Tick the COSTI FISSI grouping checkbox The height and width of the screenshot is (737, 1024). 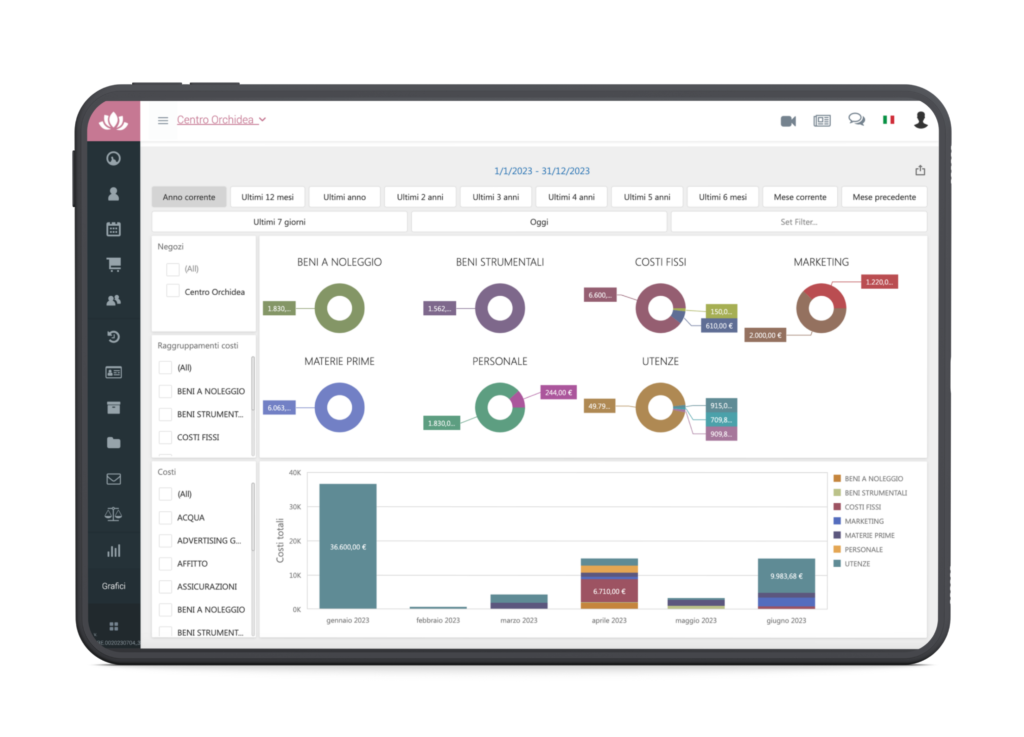click(165, 437)
